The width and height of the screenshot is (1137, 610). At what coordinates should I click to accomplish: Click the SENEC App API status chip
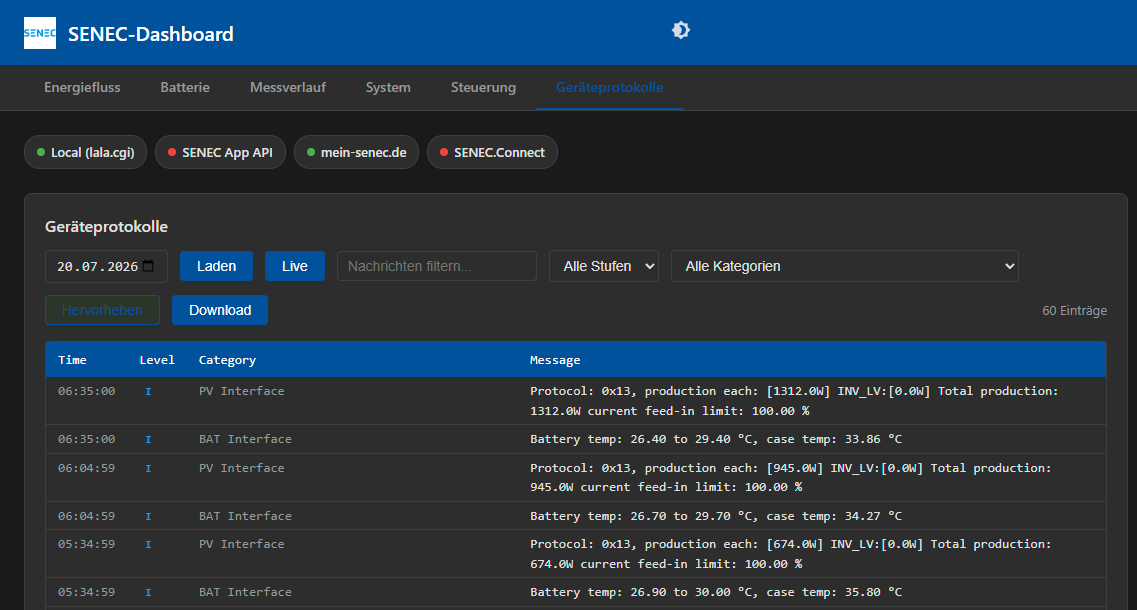point(220,152)
